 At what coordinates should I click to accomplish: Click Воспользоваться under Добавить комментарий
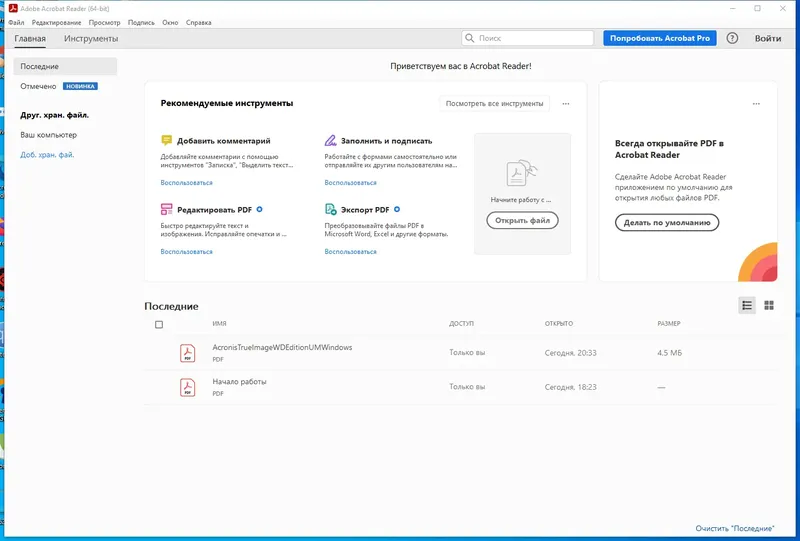tap(187, 183)
